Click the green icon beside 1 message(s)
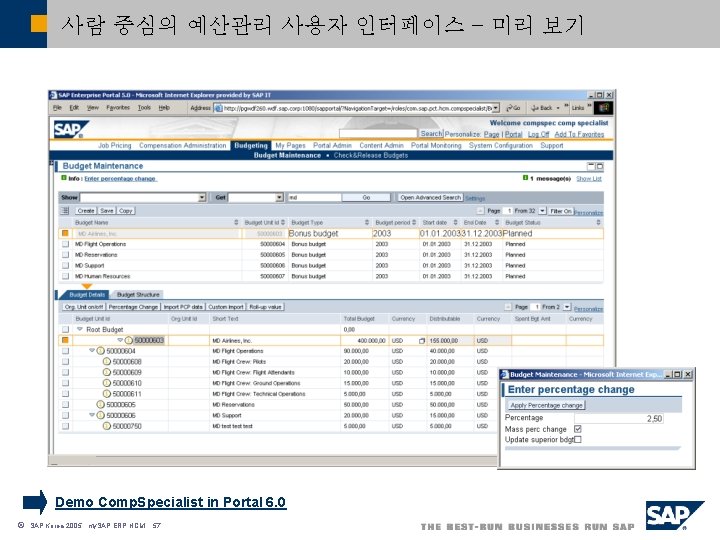Screen dimensions: 720x540 point(525,178)
